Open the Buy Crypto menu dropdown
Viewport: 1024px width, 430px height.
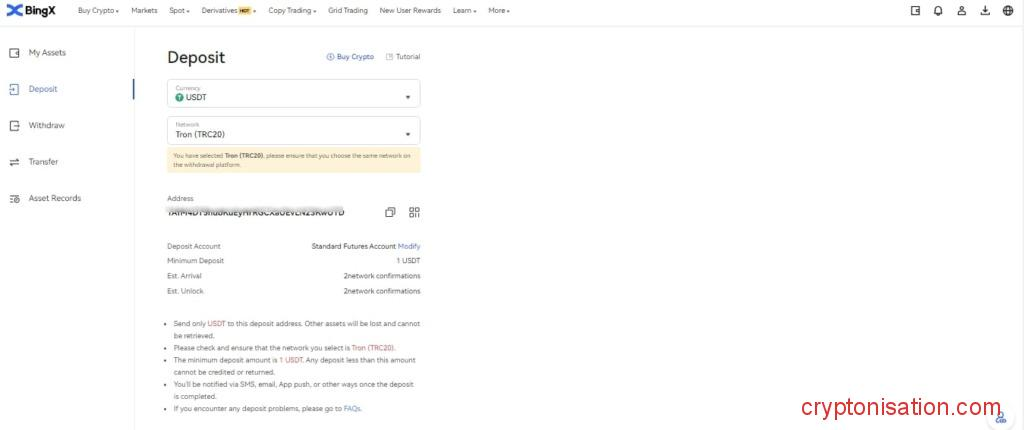pos(98,11)
